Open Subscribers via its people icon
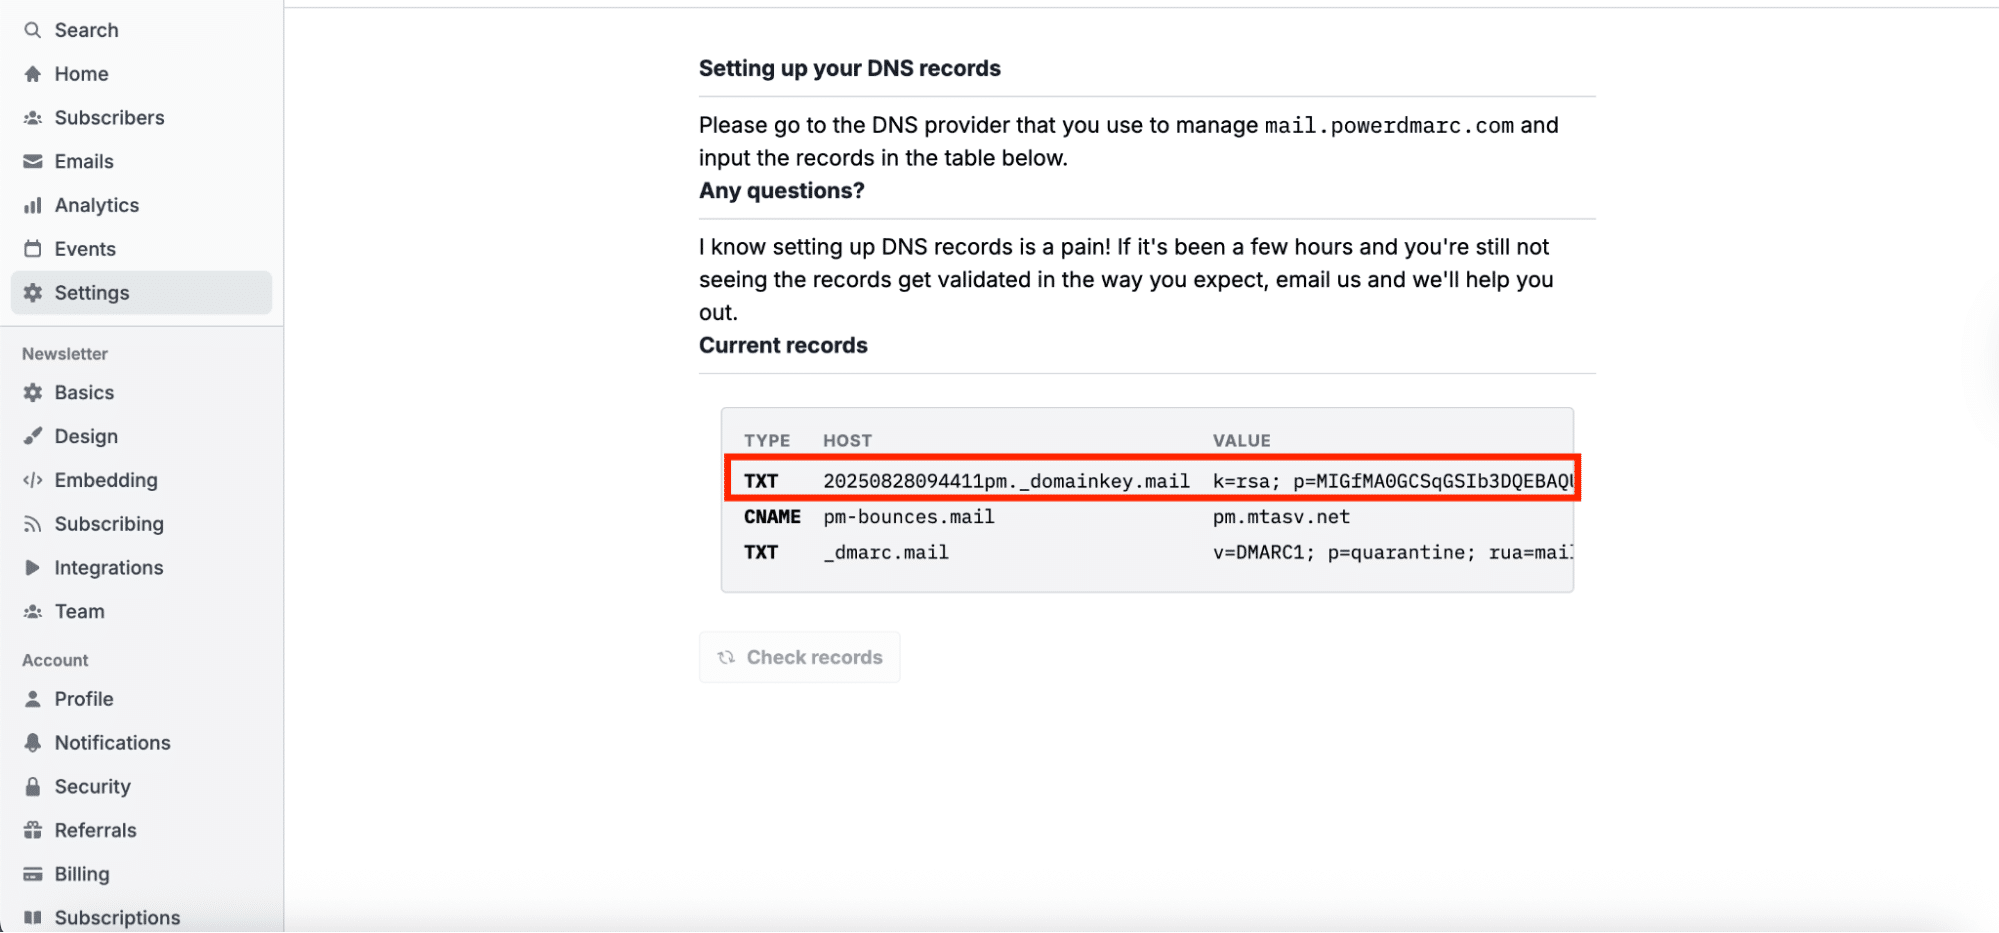 [33, 118]
